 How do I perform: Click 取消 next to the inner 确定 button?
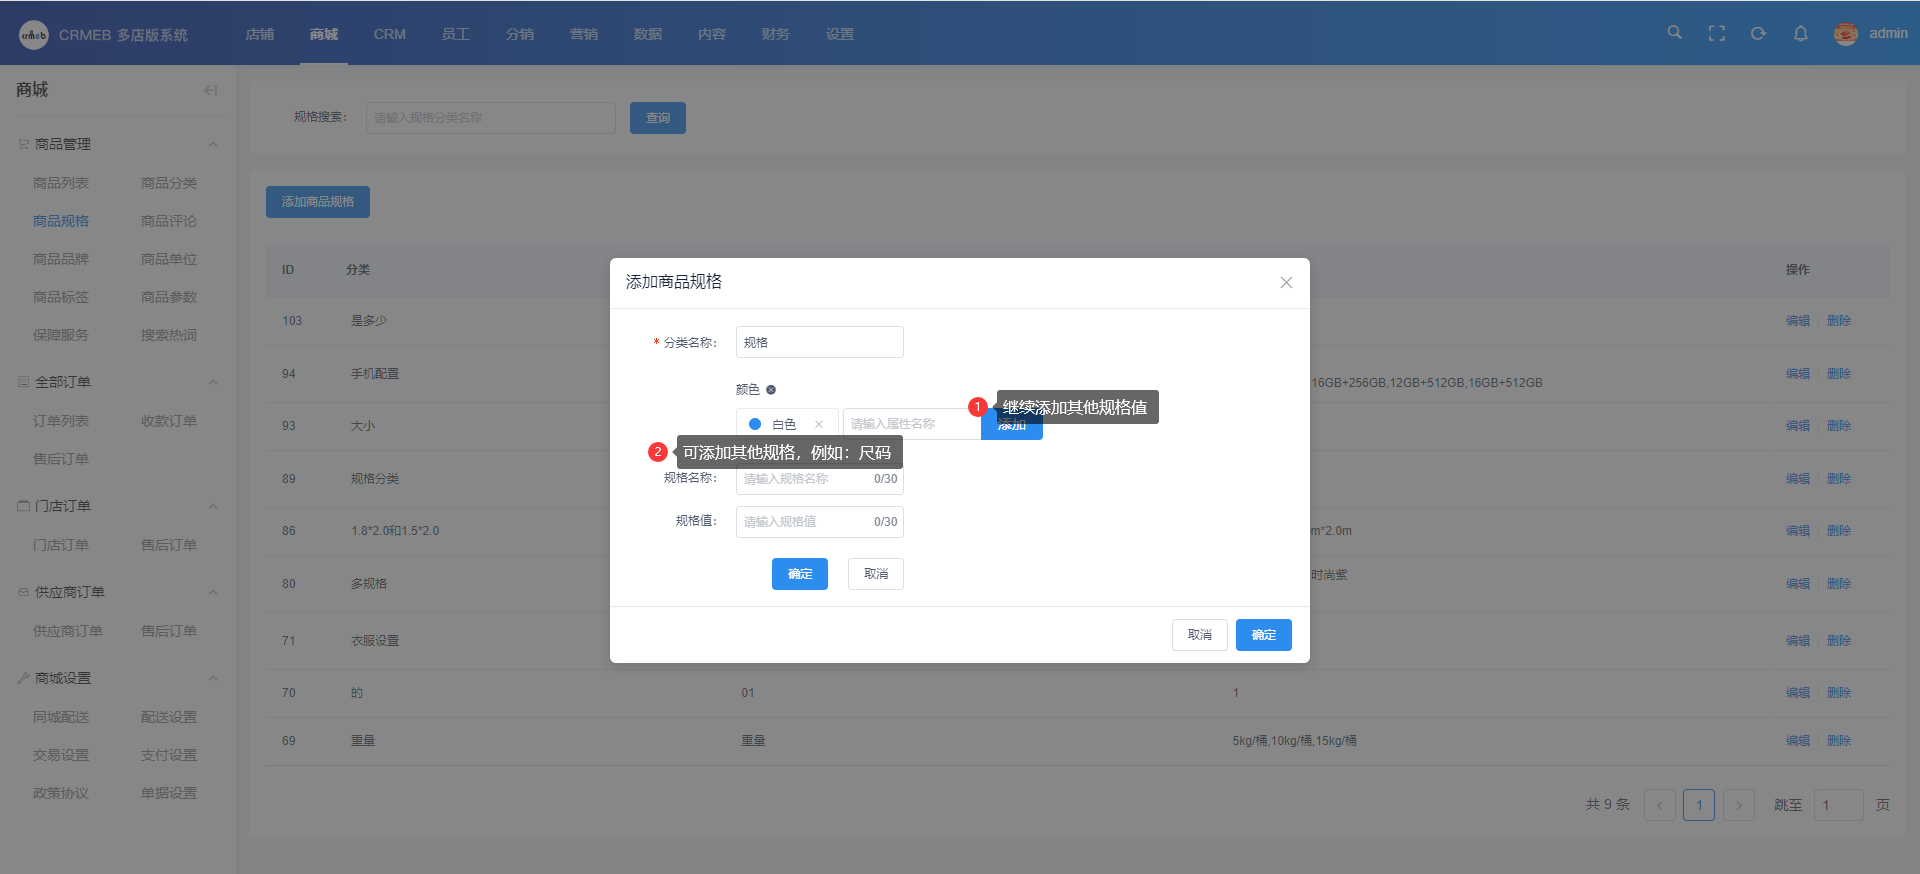coord(875,574)
